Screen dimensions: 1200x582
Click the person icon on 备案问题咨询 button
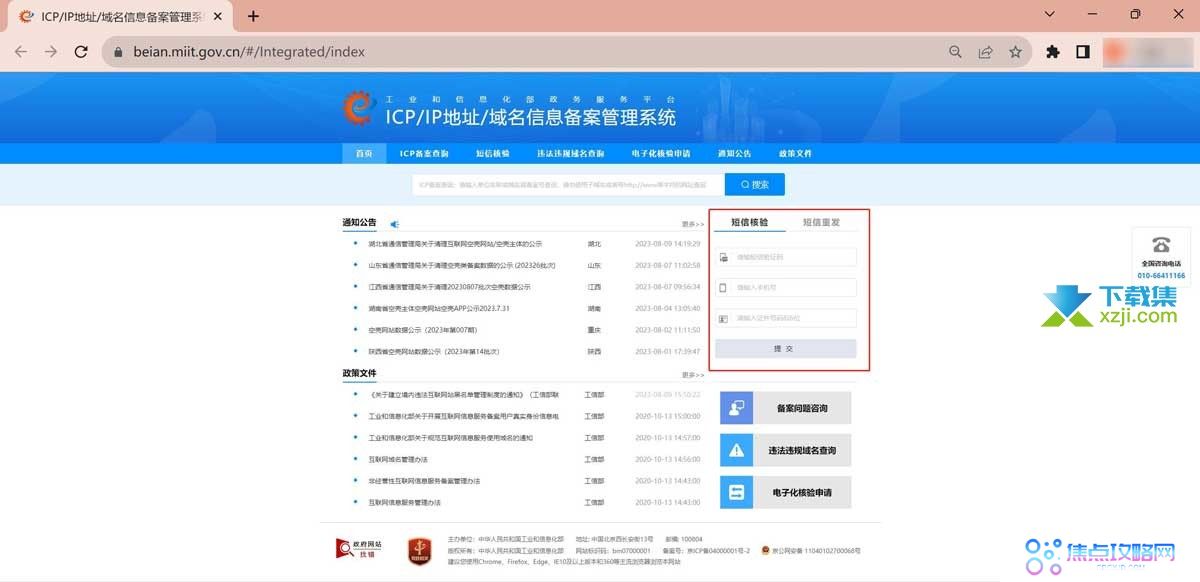click(x=736, y=408)
